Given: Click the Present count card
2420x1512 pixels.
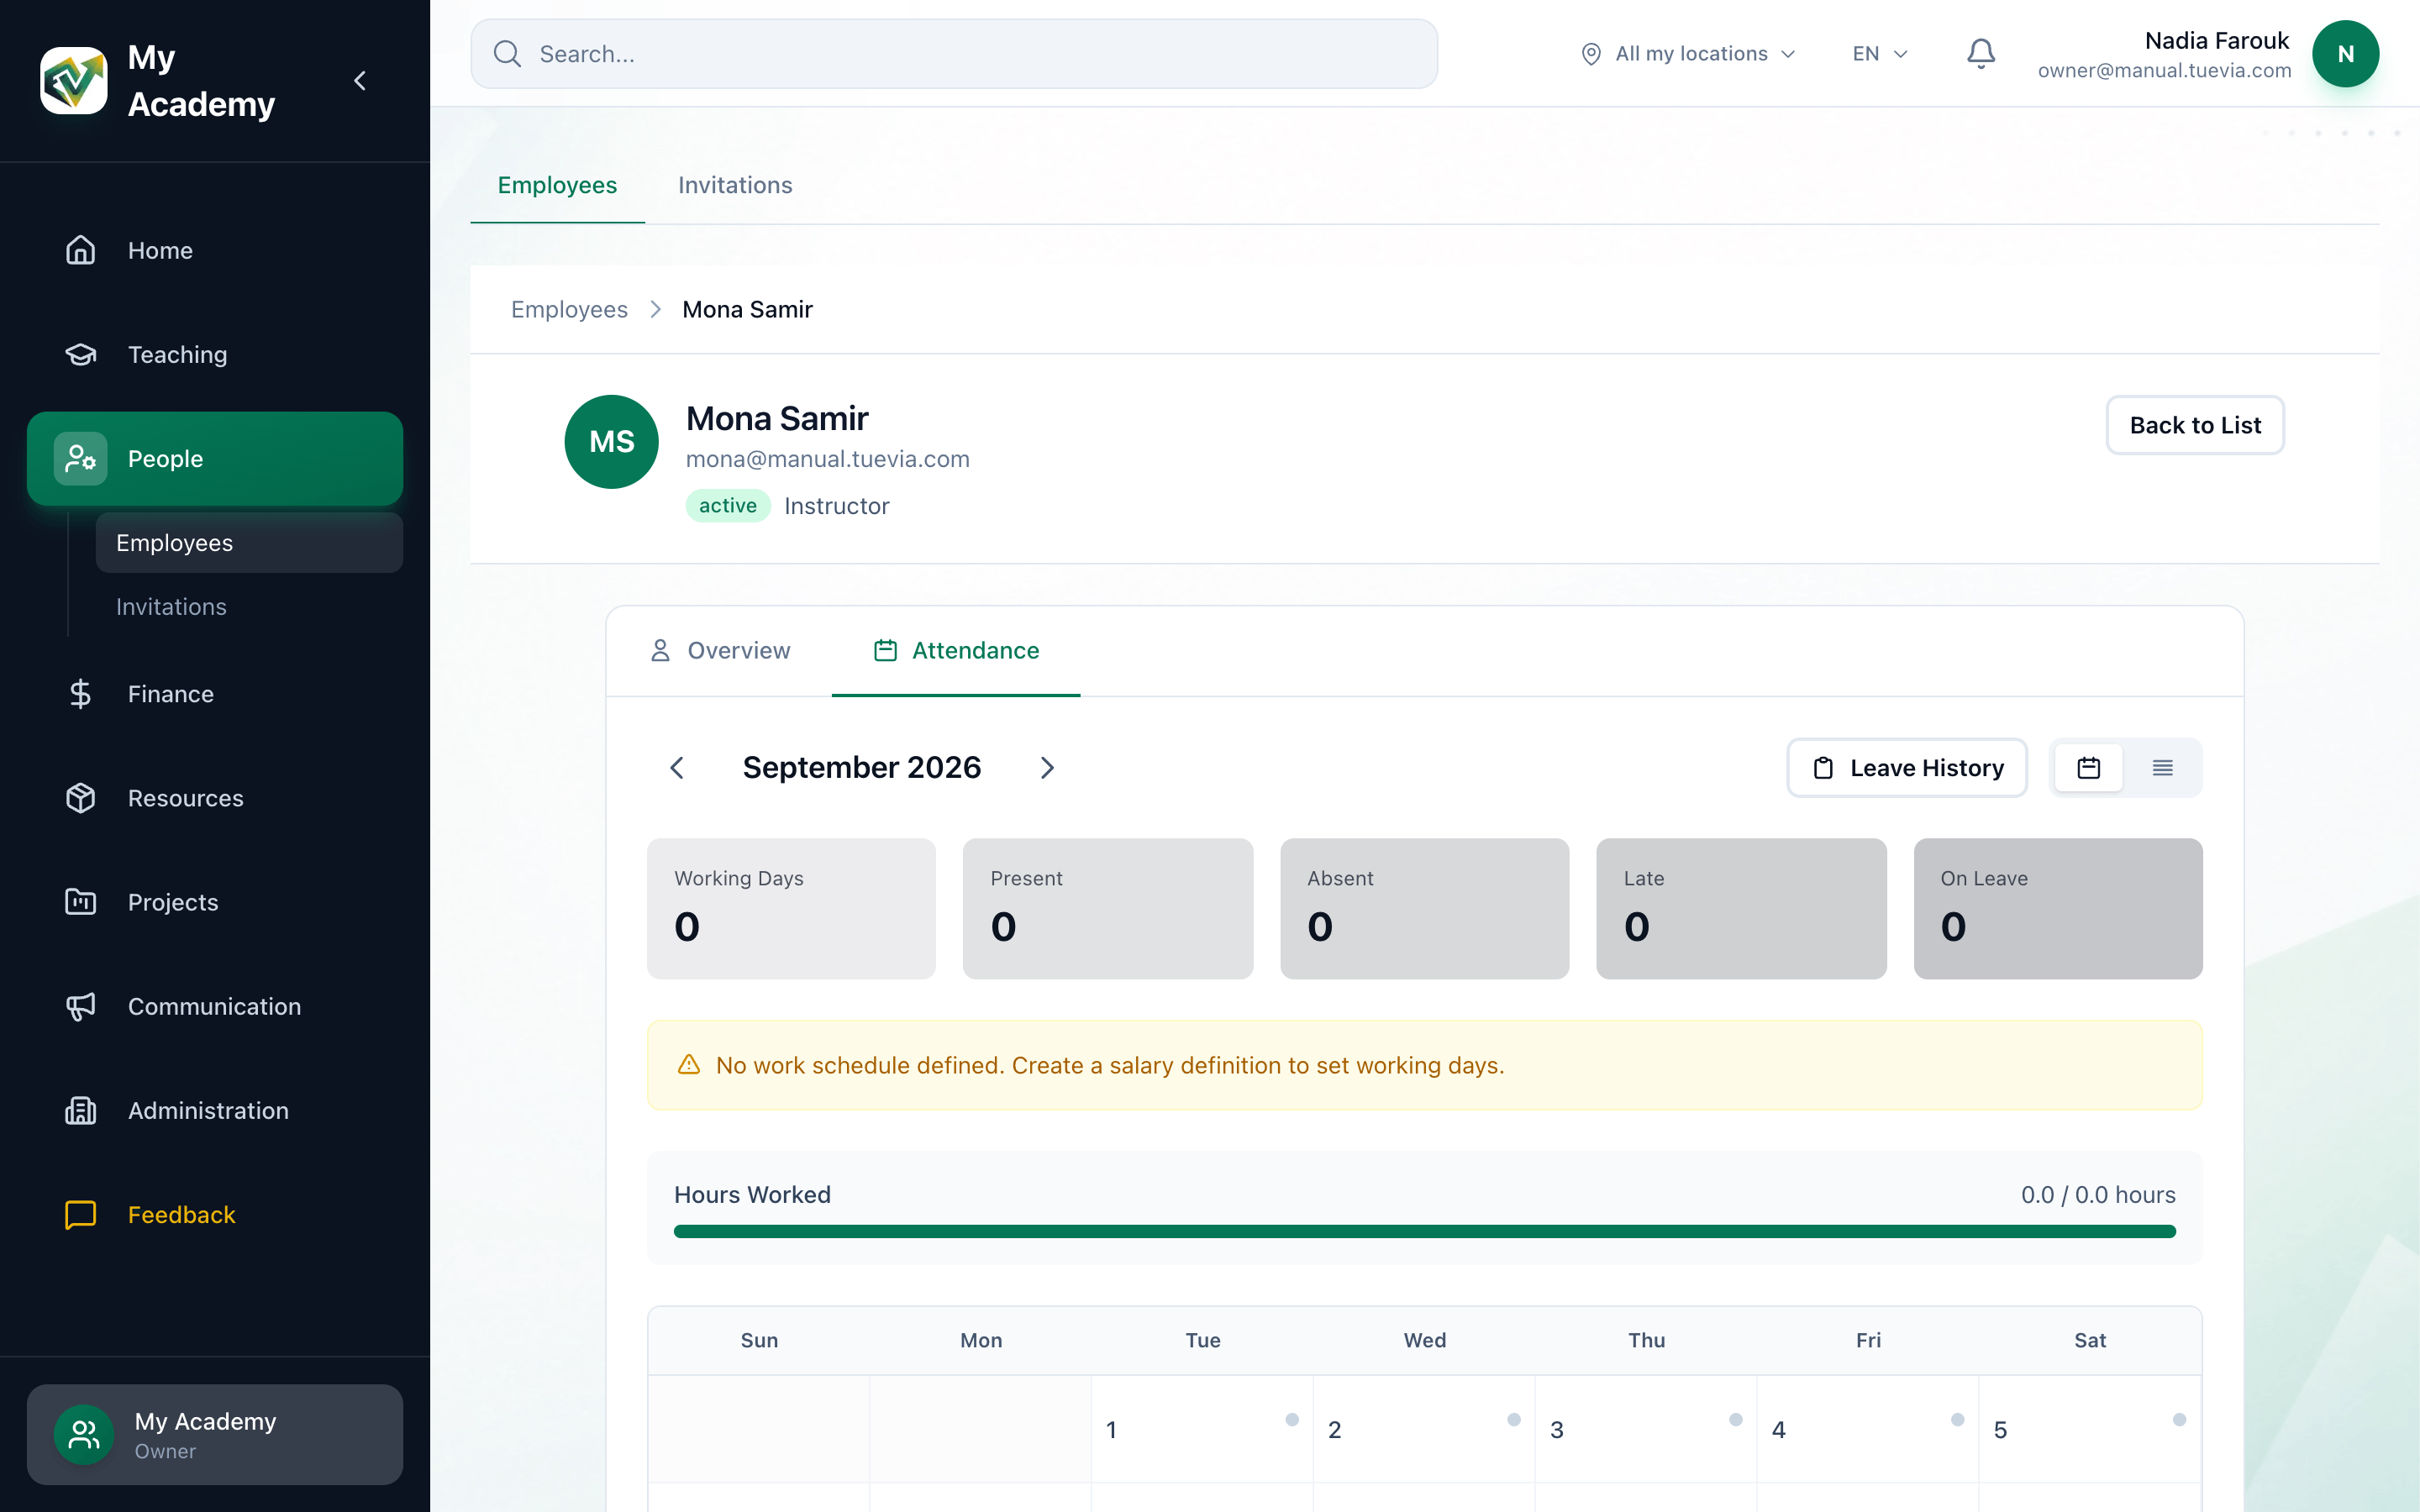Looking at the screenshot, I should (1108, 909).
